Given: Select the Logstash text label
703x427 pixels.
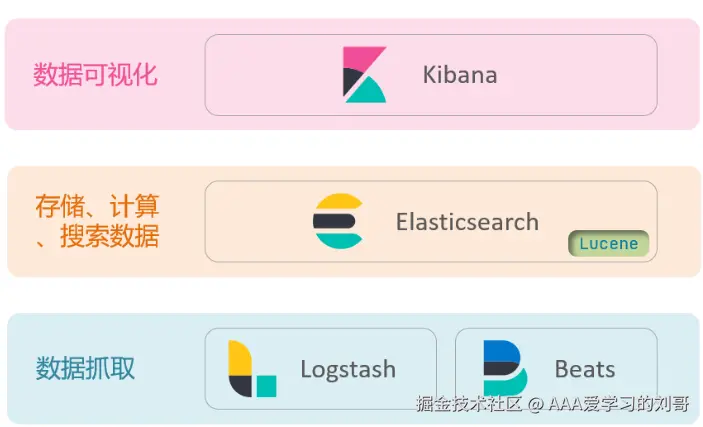Looking at the screenshot, I should (x=348, y=369).
